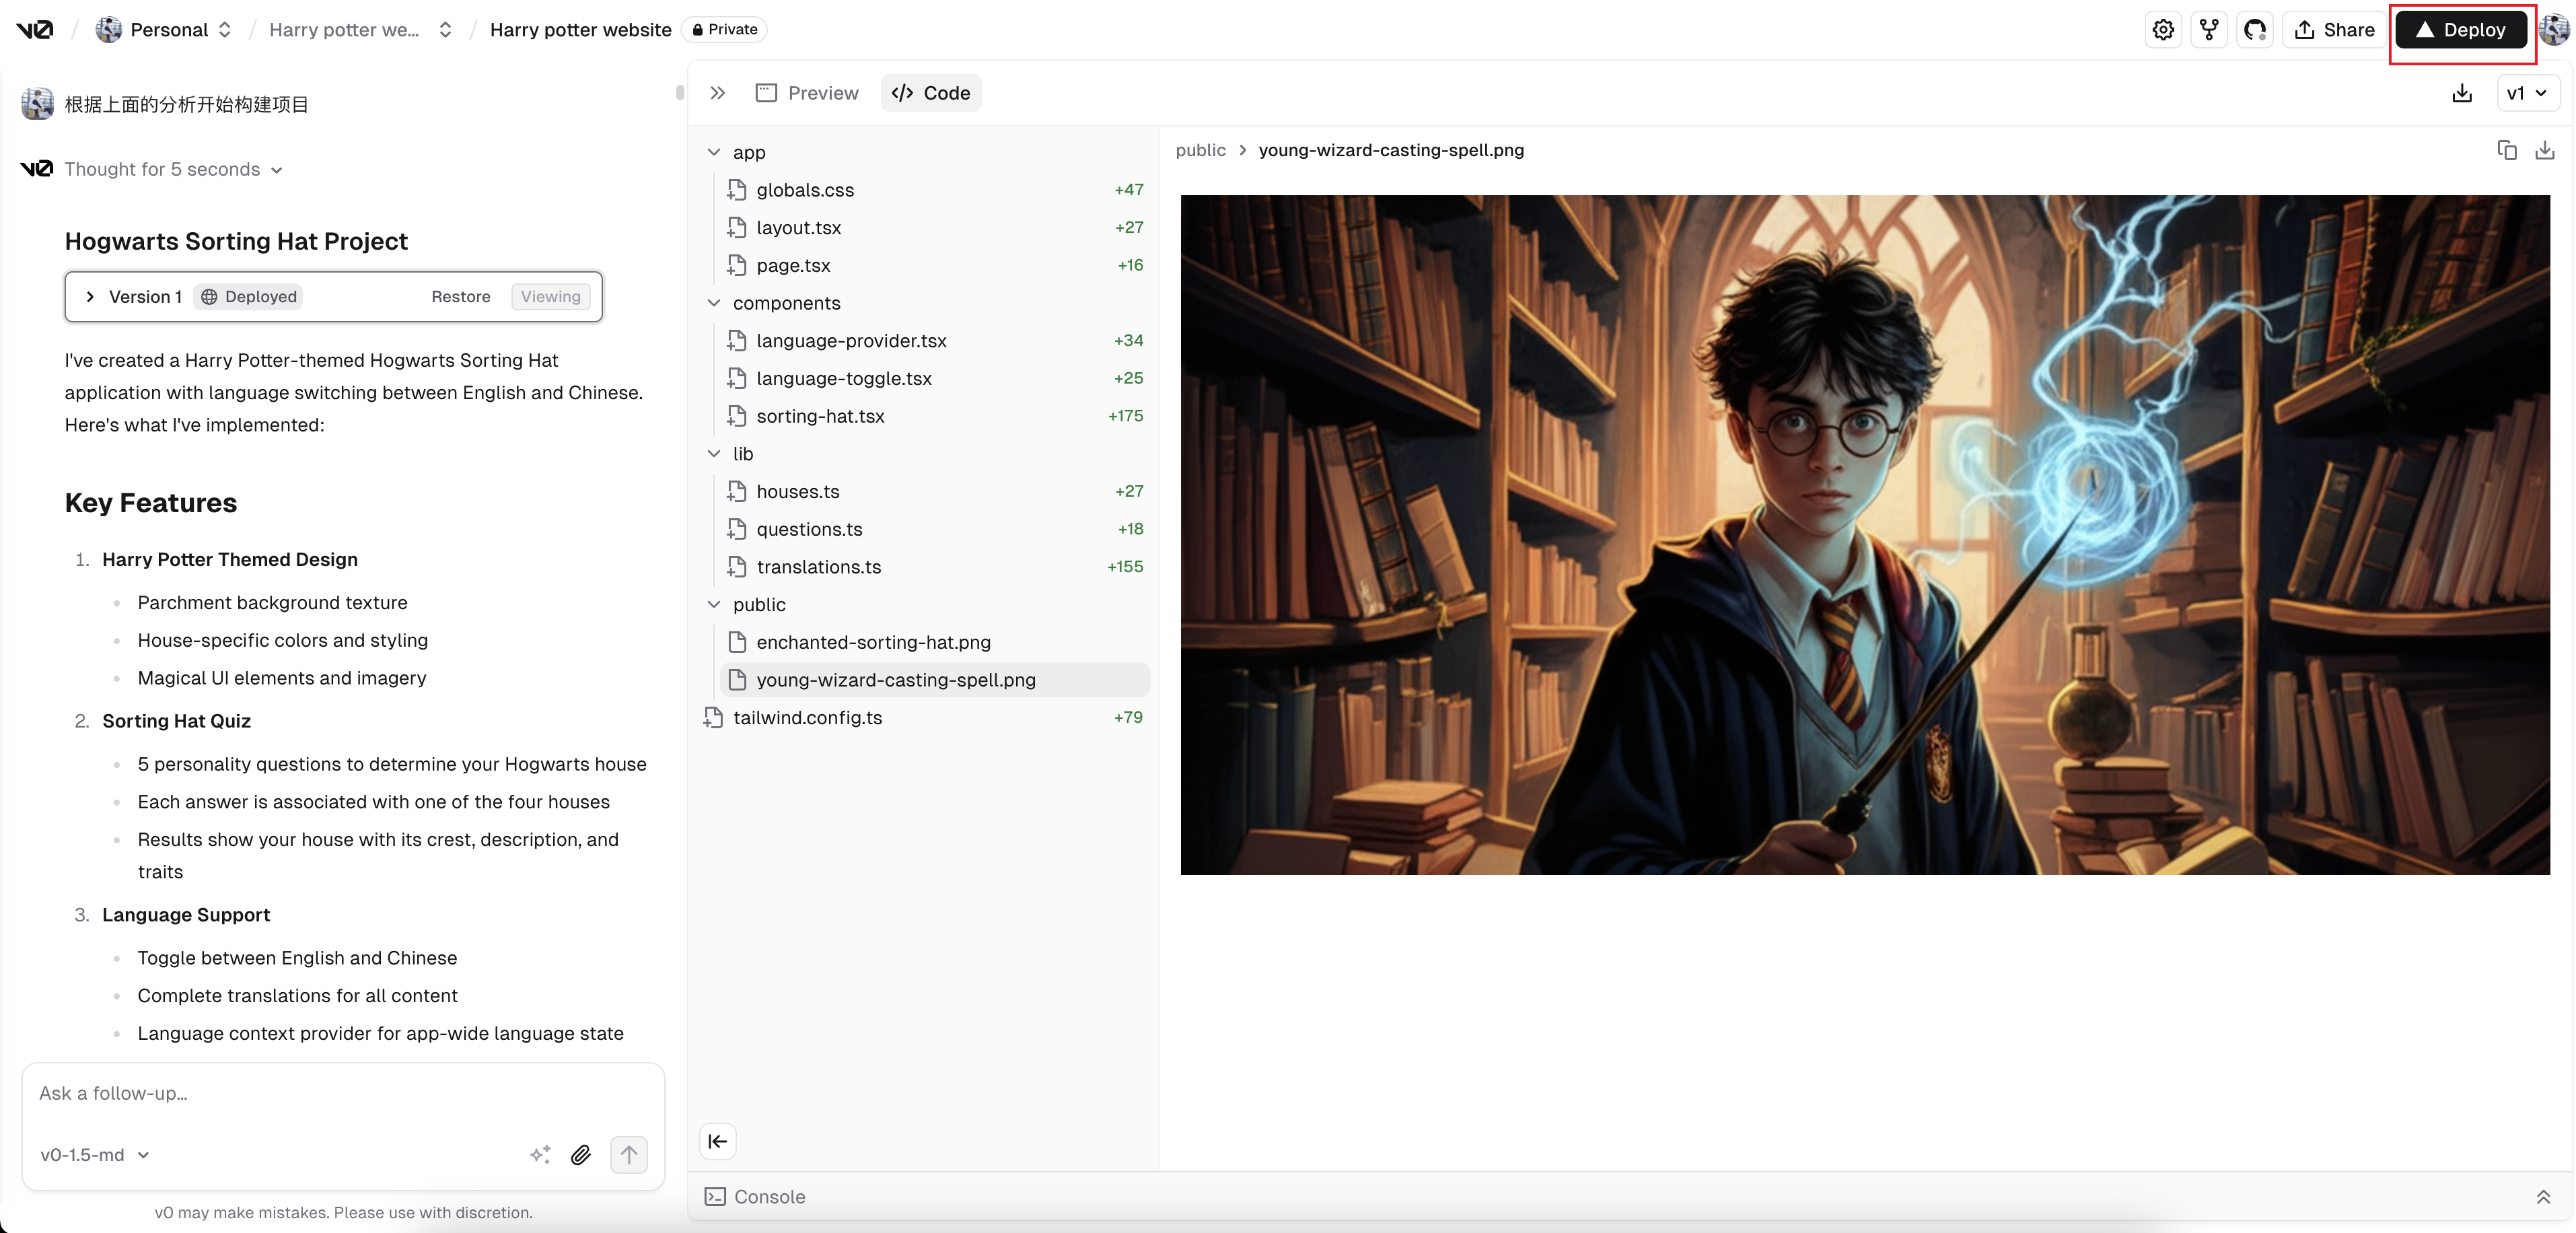Copy the file contents icon
The image size is (2576, 1233).
[2506, 150]
